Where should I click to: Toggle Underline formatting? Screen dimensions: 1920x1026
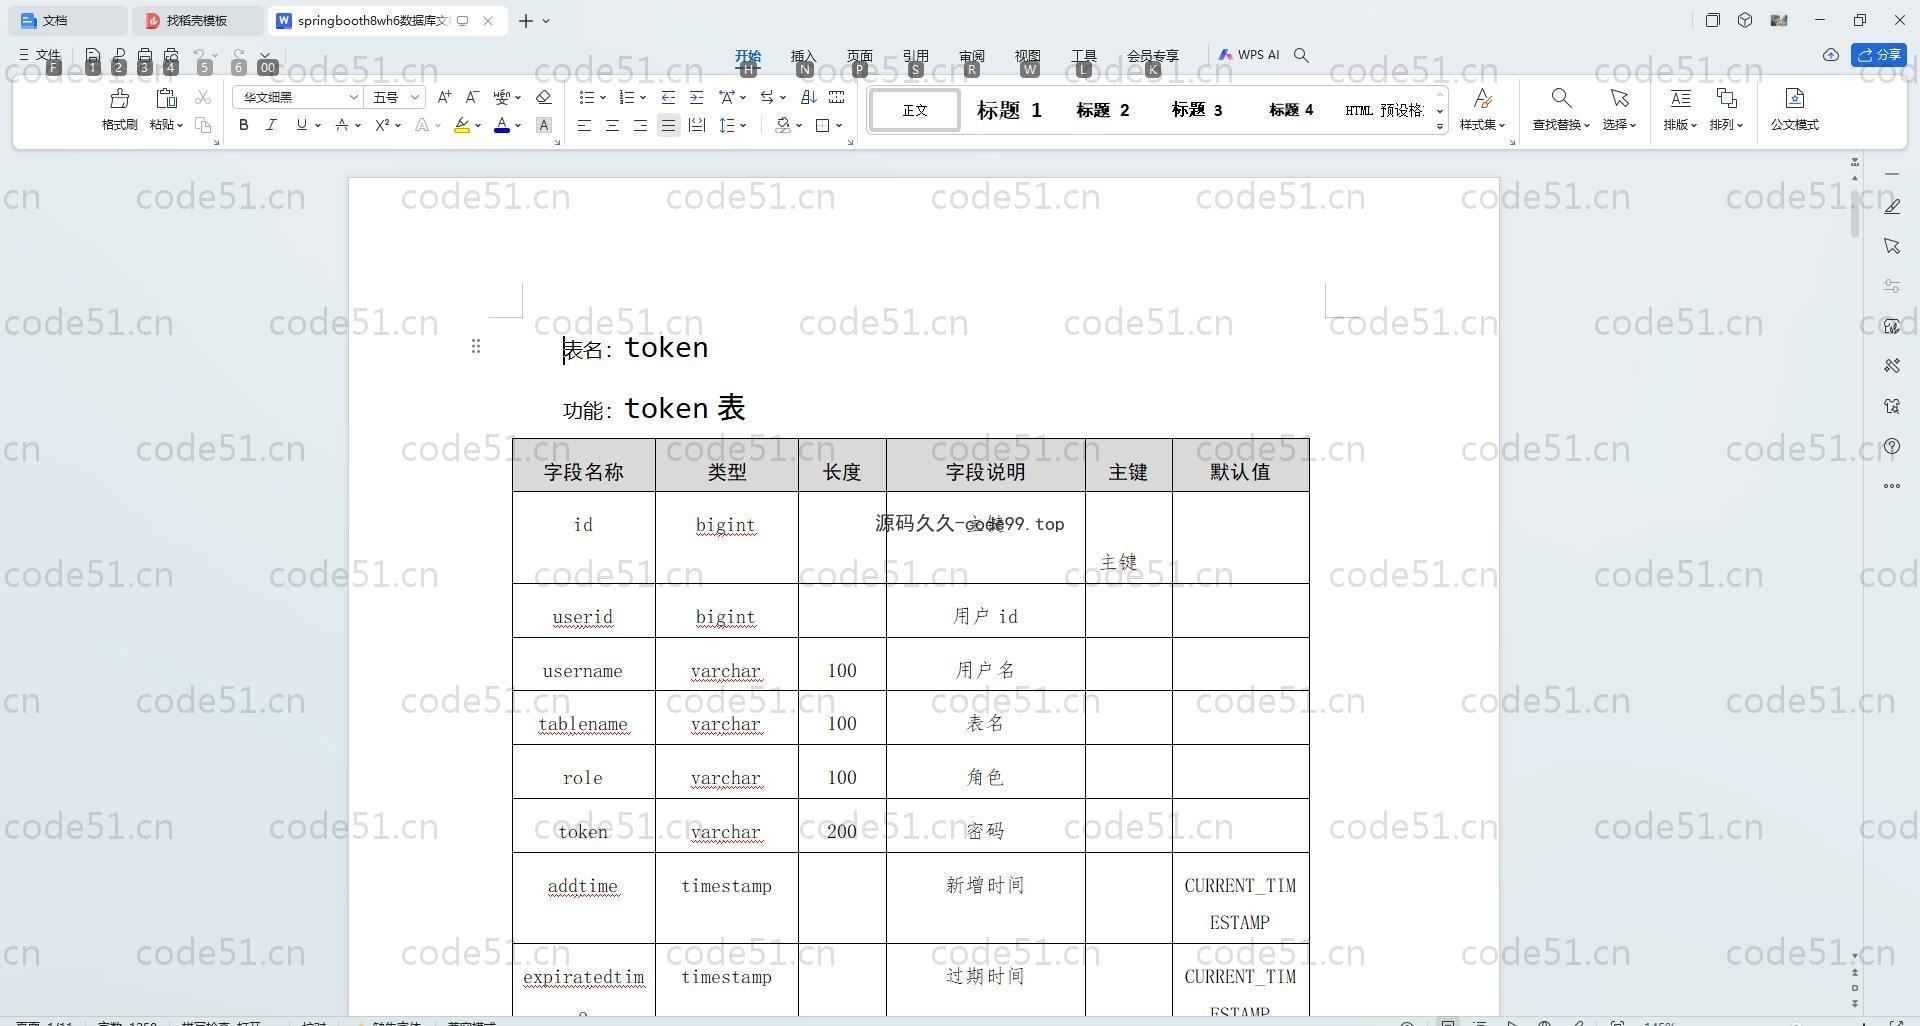coord(301,125)
